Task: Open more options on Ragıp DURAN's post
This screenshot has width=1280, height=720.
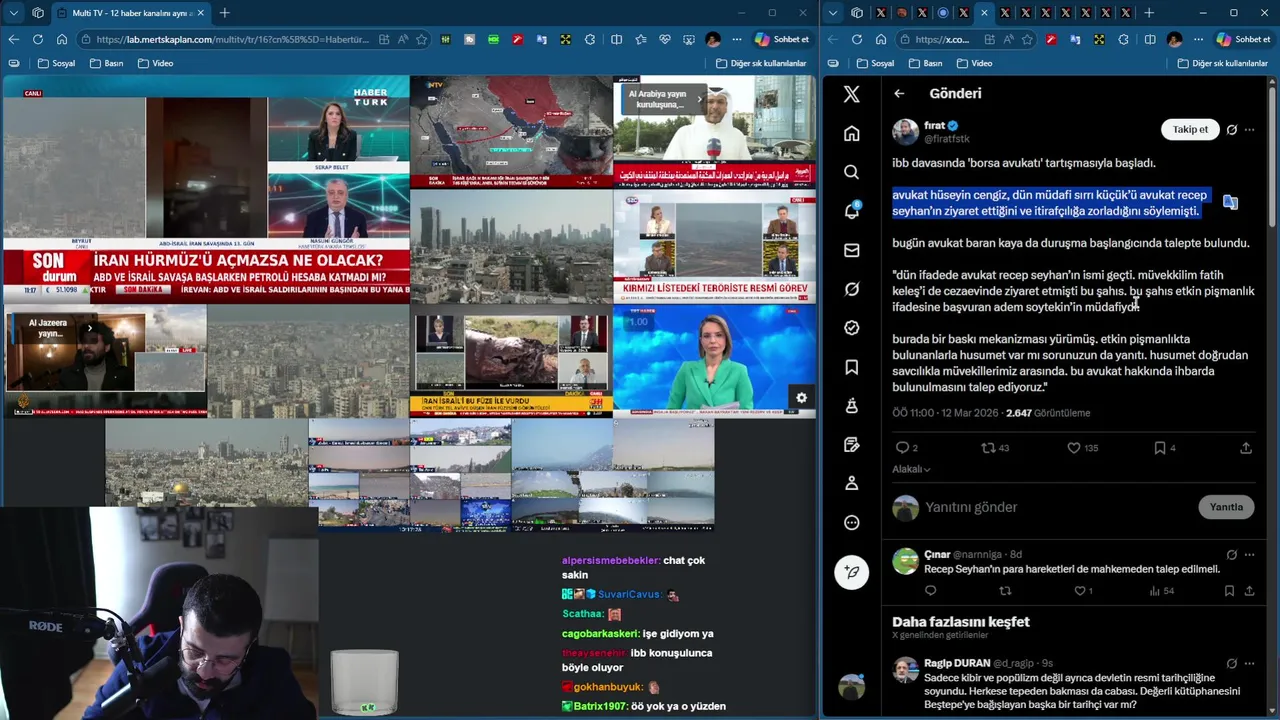Action: (x=1249, y=663)
